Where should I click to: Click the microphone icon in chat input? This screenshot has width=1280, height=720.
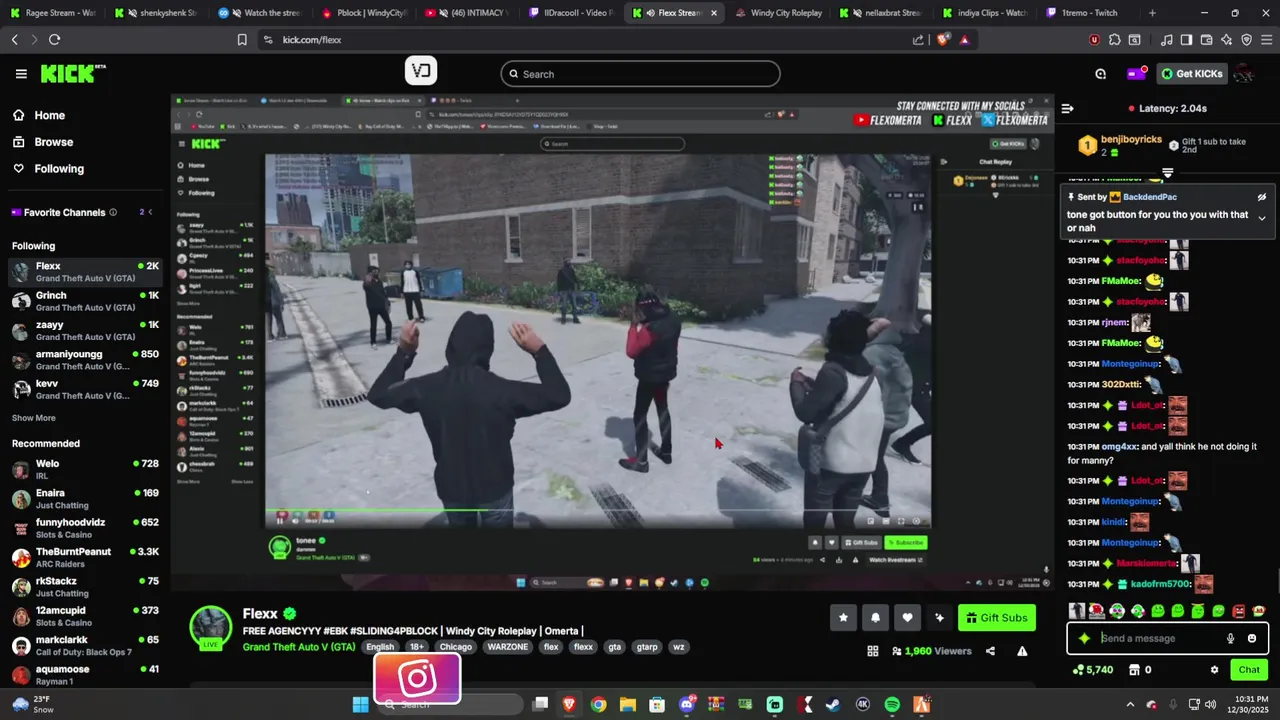1230,638
